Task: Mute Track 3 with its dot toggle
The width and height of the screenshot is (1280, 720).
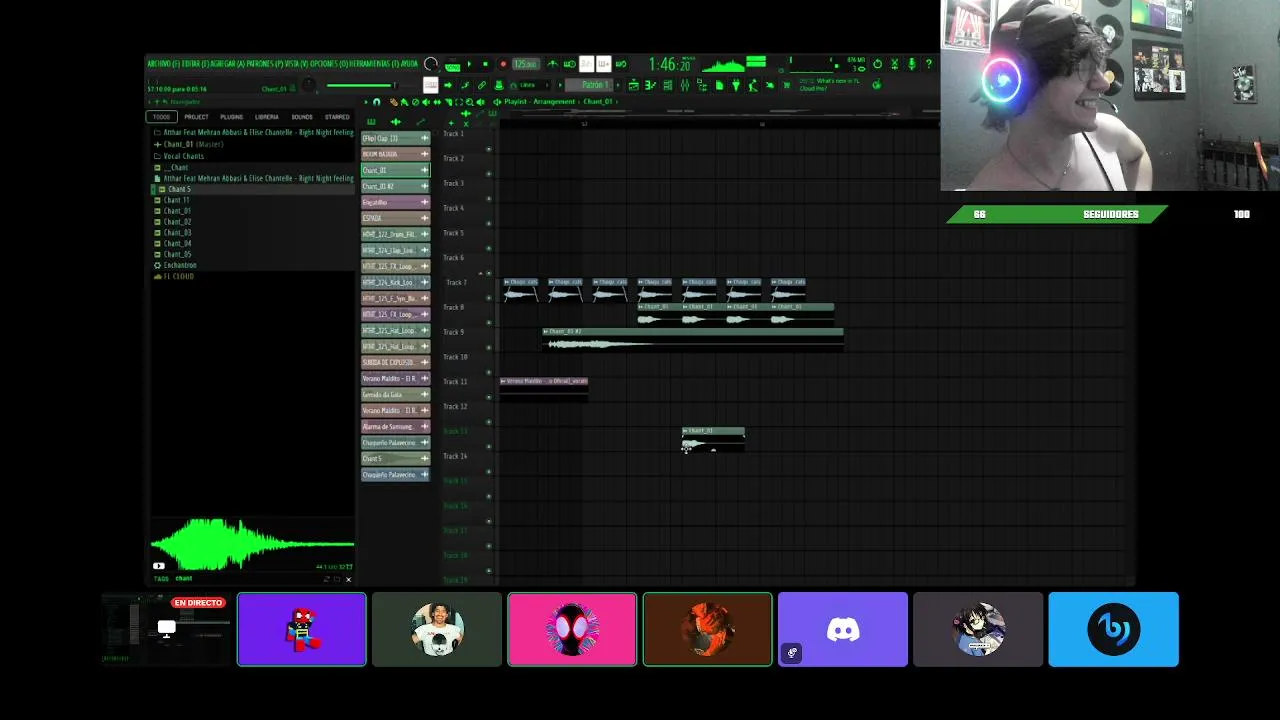Action: [x=488, y=199]
